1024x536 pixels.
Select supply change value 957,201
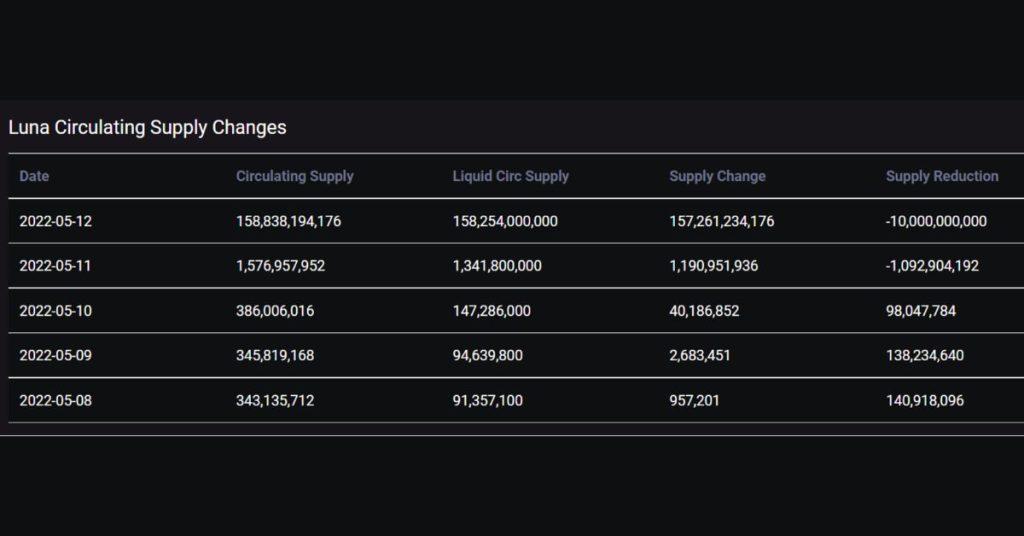pyautogui.click(x=696, y=400)
